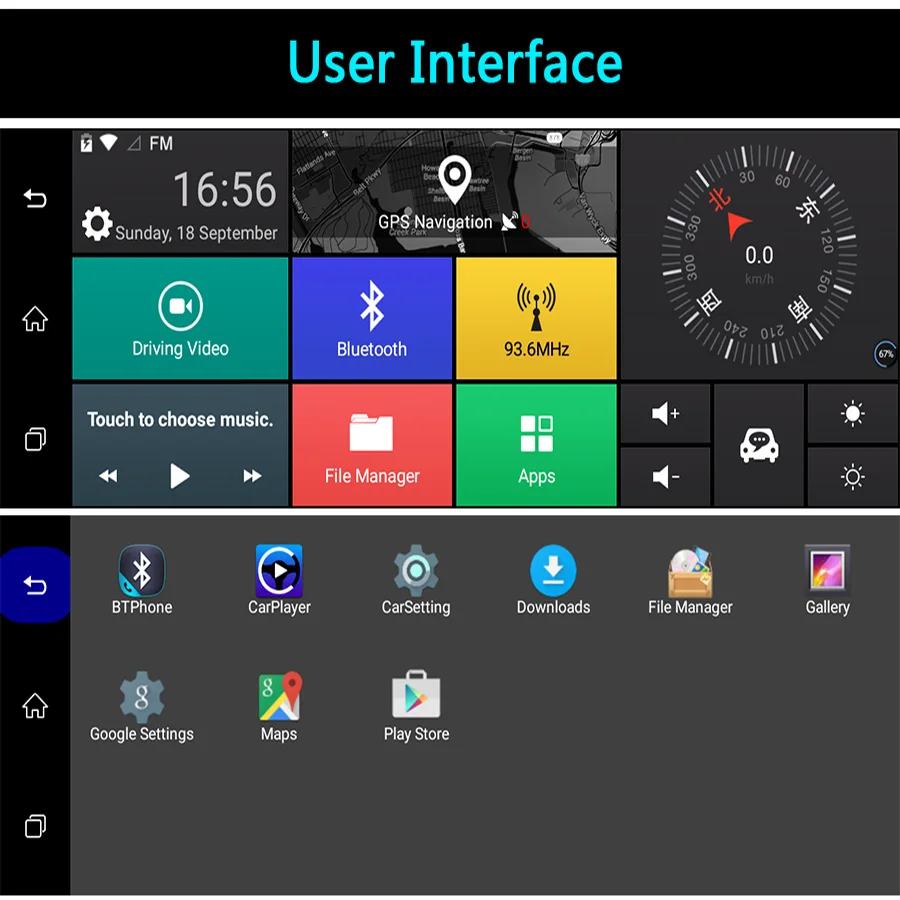Open the Bluetooth tile
This screenshot has height=900, width=900.
372,318
